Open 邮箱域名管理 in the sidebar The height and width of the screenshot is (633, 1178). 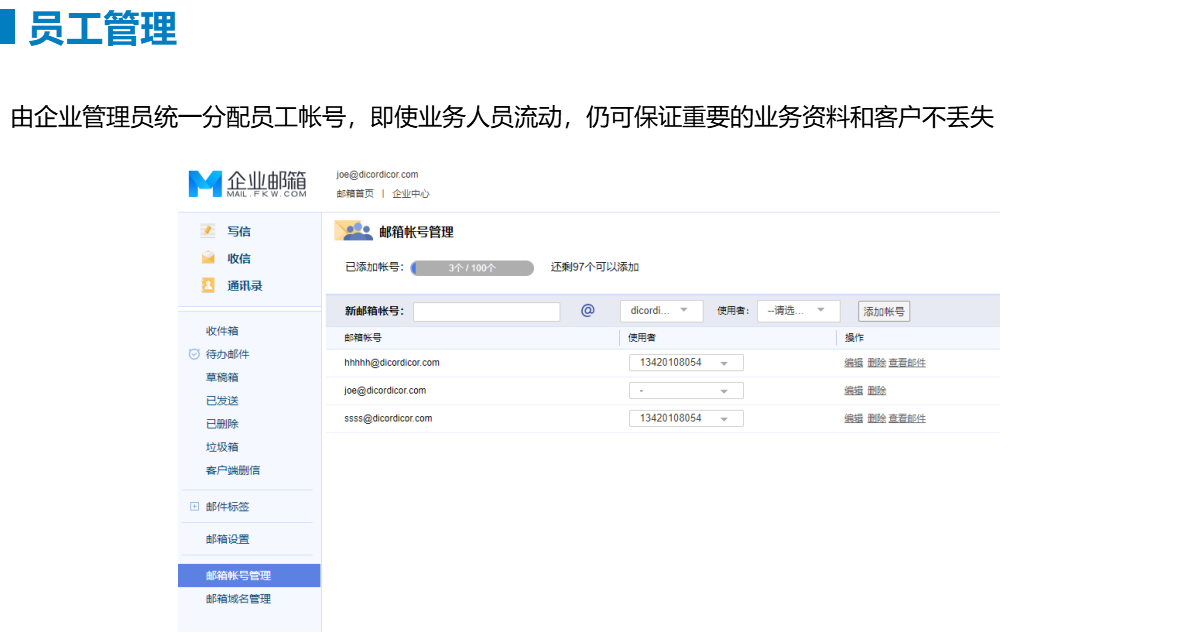click(x=238, y=599)
